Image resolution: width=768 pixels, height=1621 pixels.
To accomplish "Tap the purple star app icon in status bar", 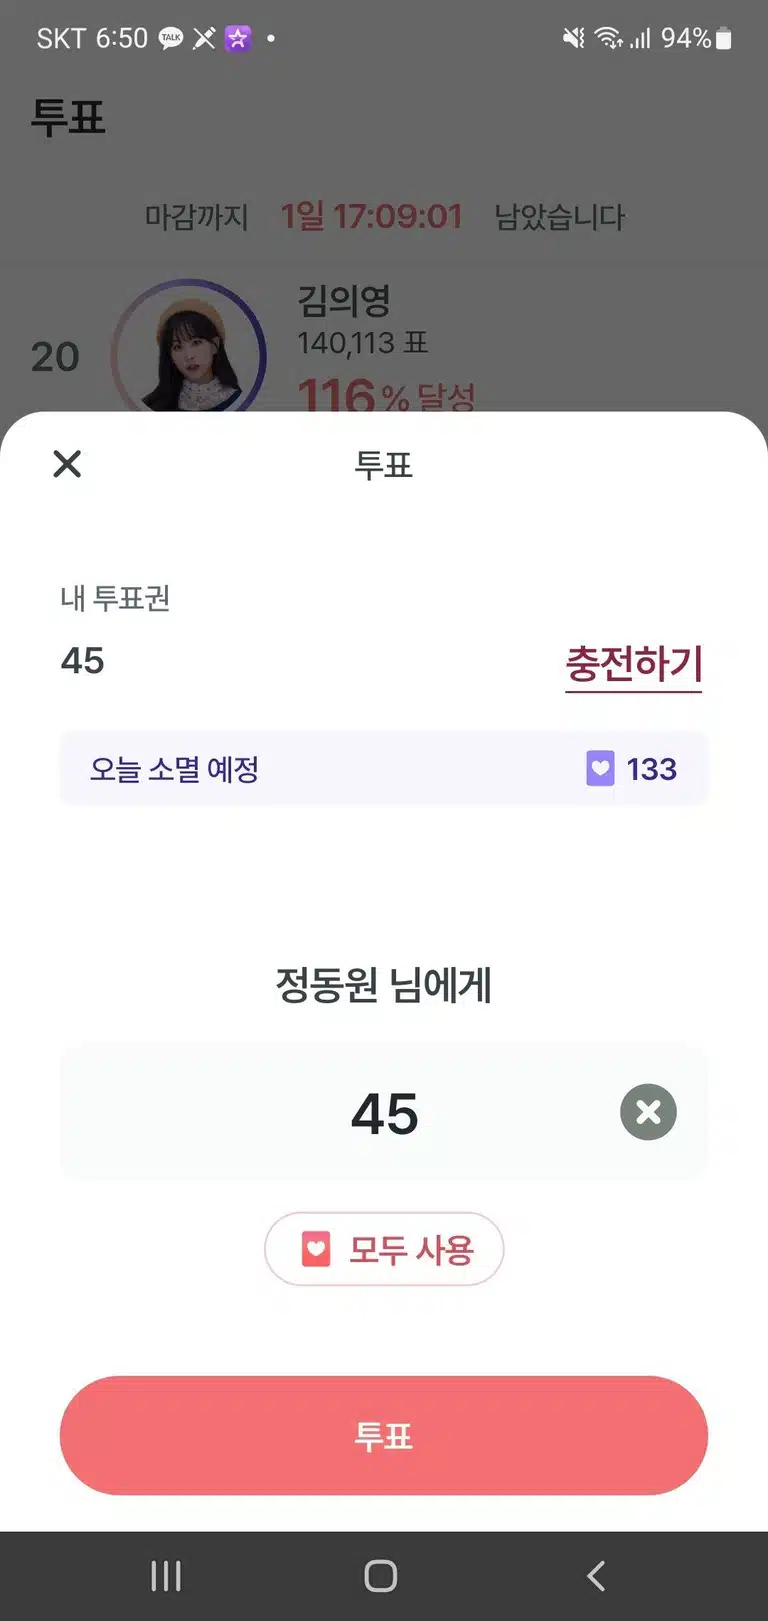I will coord(238,39).
